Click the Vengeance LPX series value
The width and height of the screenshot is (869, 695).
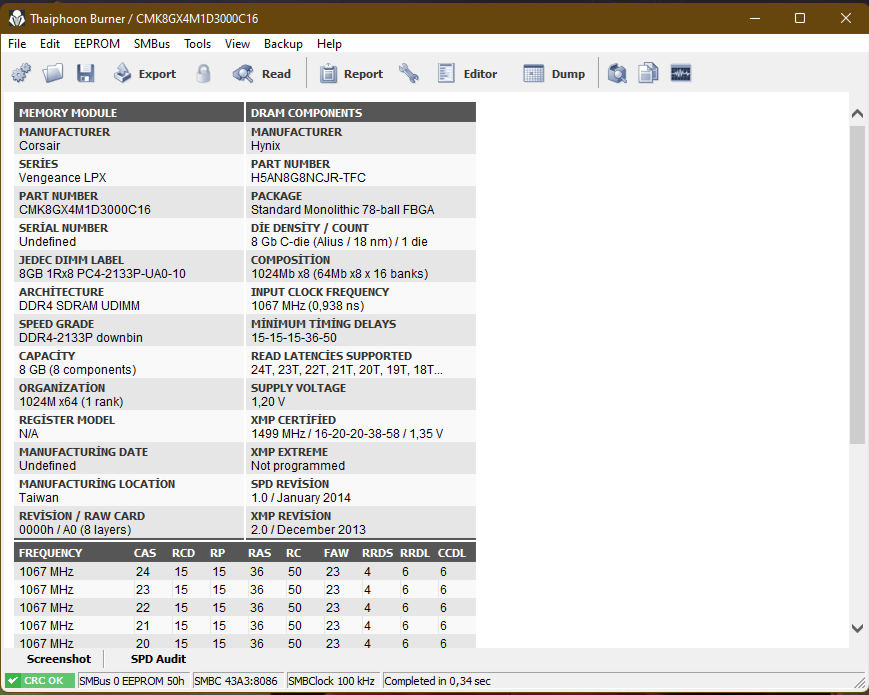click(63, 177)
